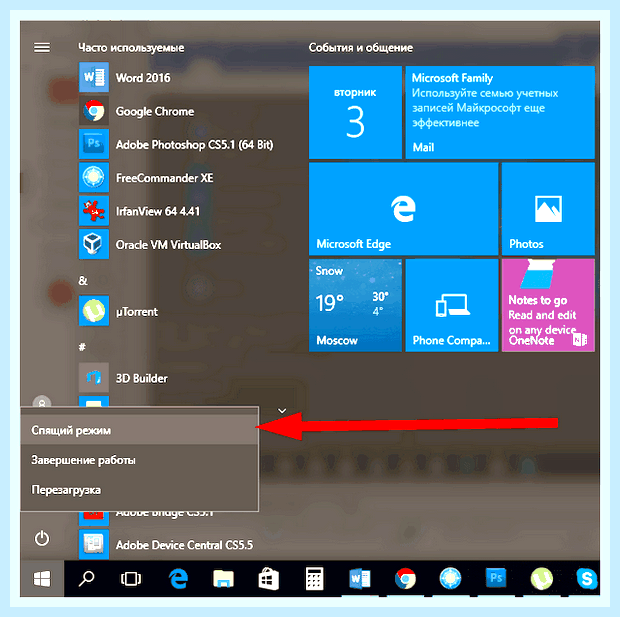Click the Google Chrome icon in app list
The image size is (620, 617).
coord(94,111)
